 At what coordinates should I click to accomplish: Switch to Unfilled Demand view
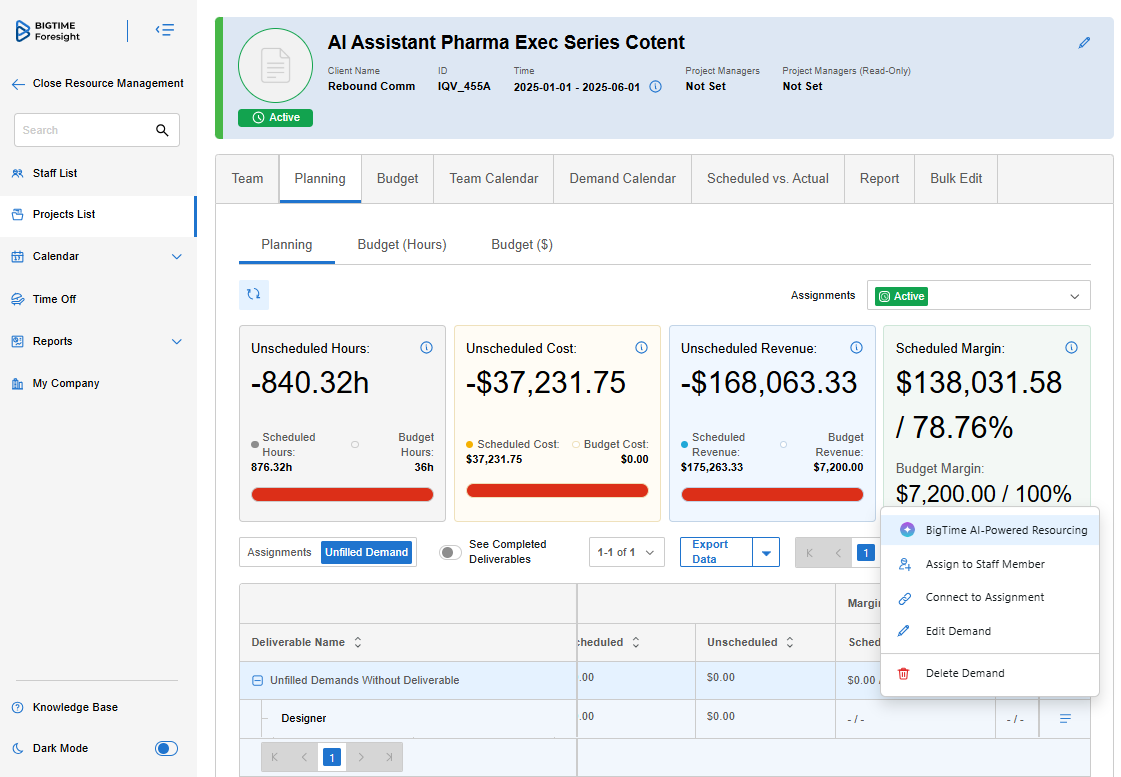click(x=367, y=552)
